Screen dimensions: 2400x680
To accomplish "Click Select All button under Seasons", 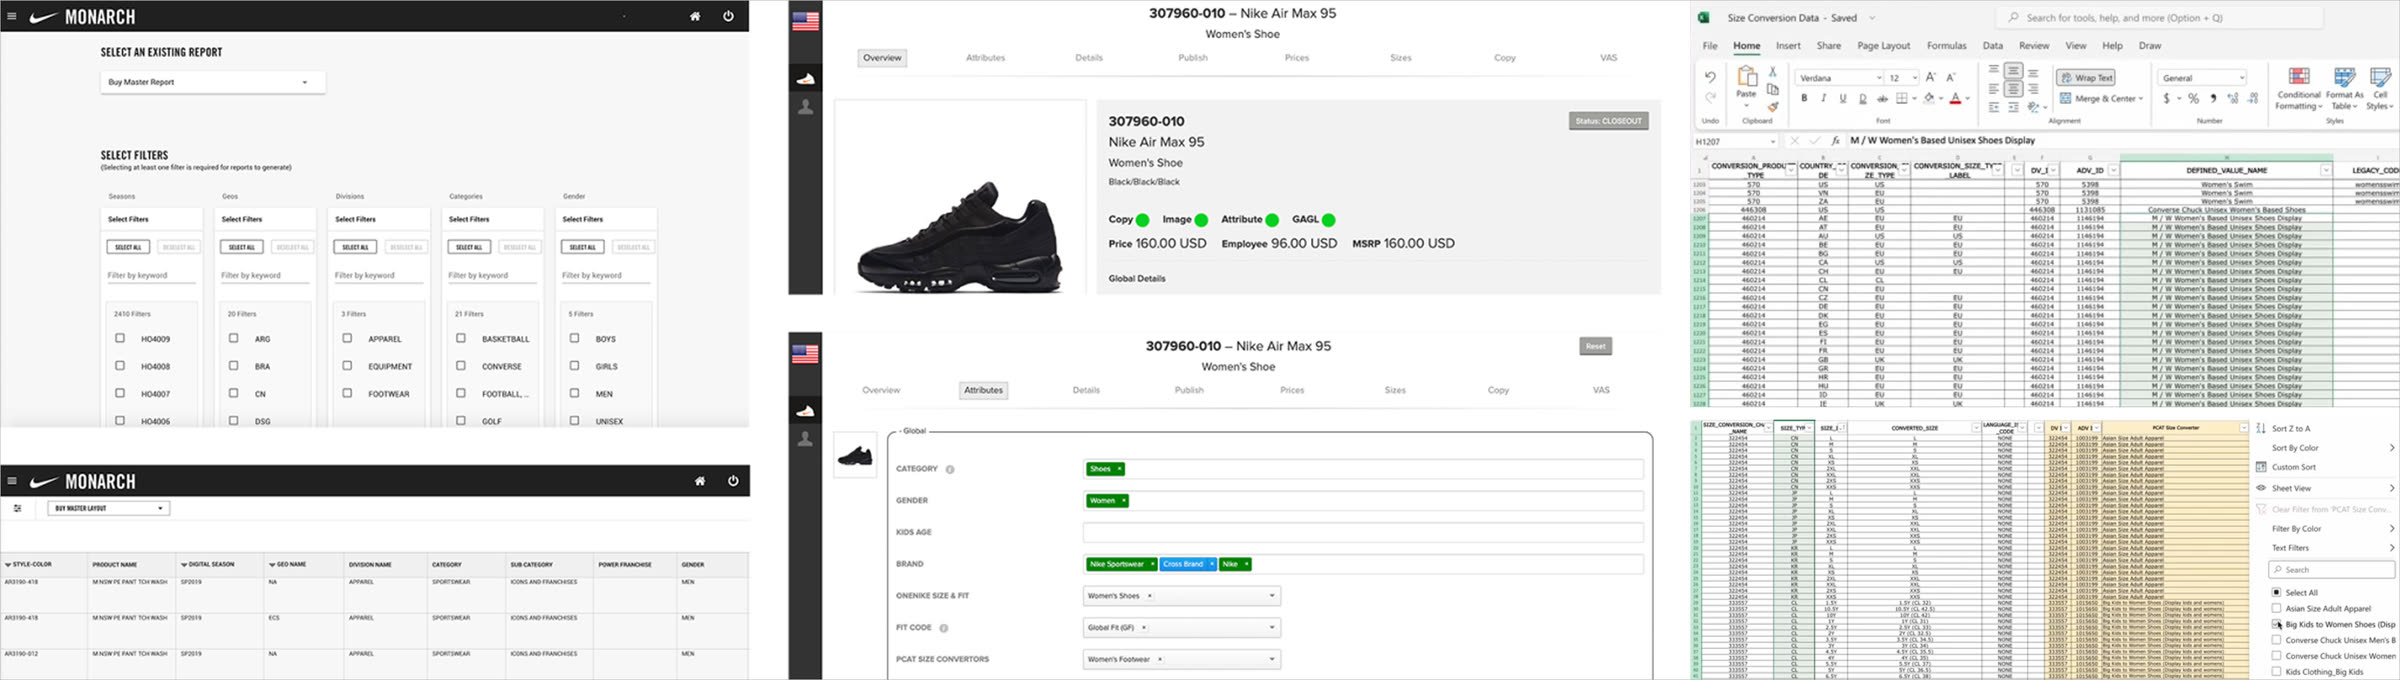I will click(x=129, y=247).
